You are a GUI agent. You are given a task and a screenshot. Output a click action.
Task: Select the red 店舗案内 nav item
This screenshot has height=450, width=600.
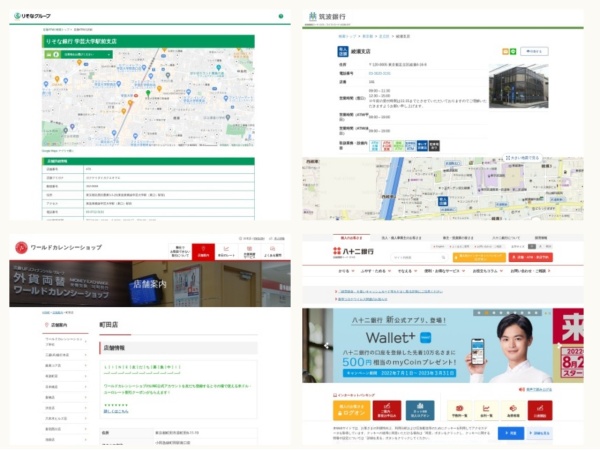[203, 252]
